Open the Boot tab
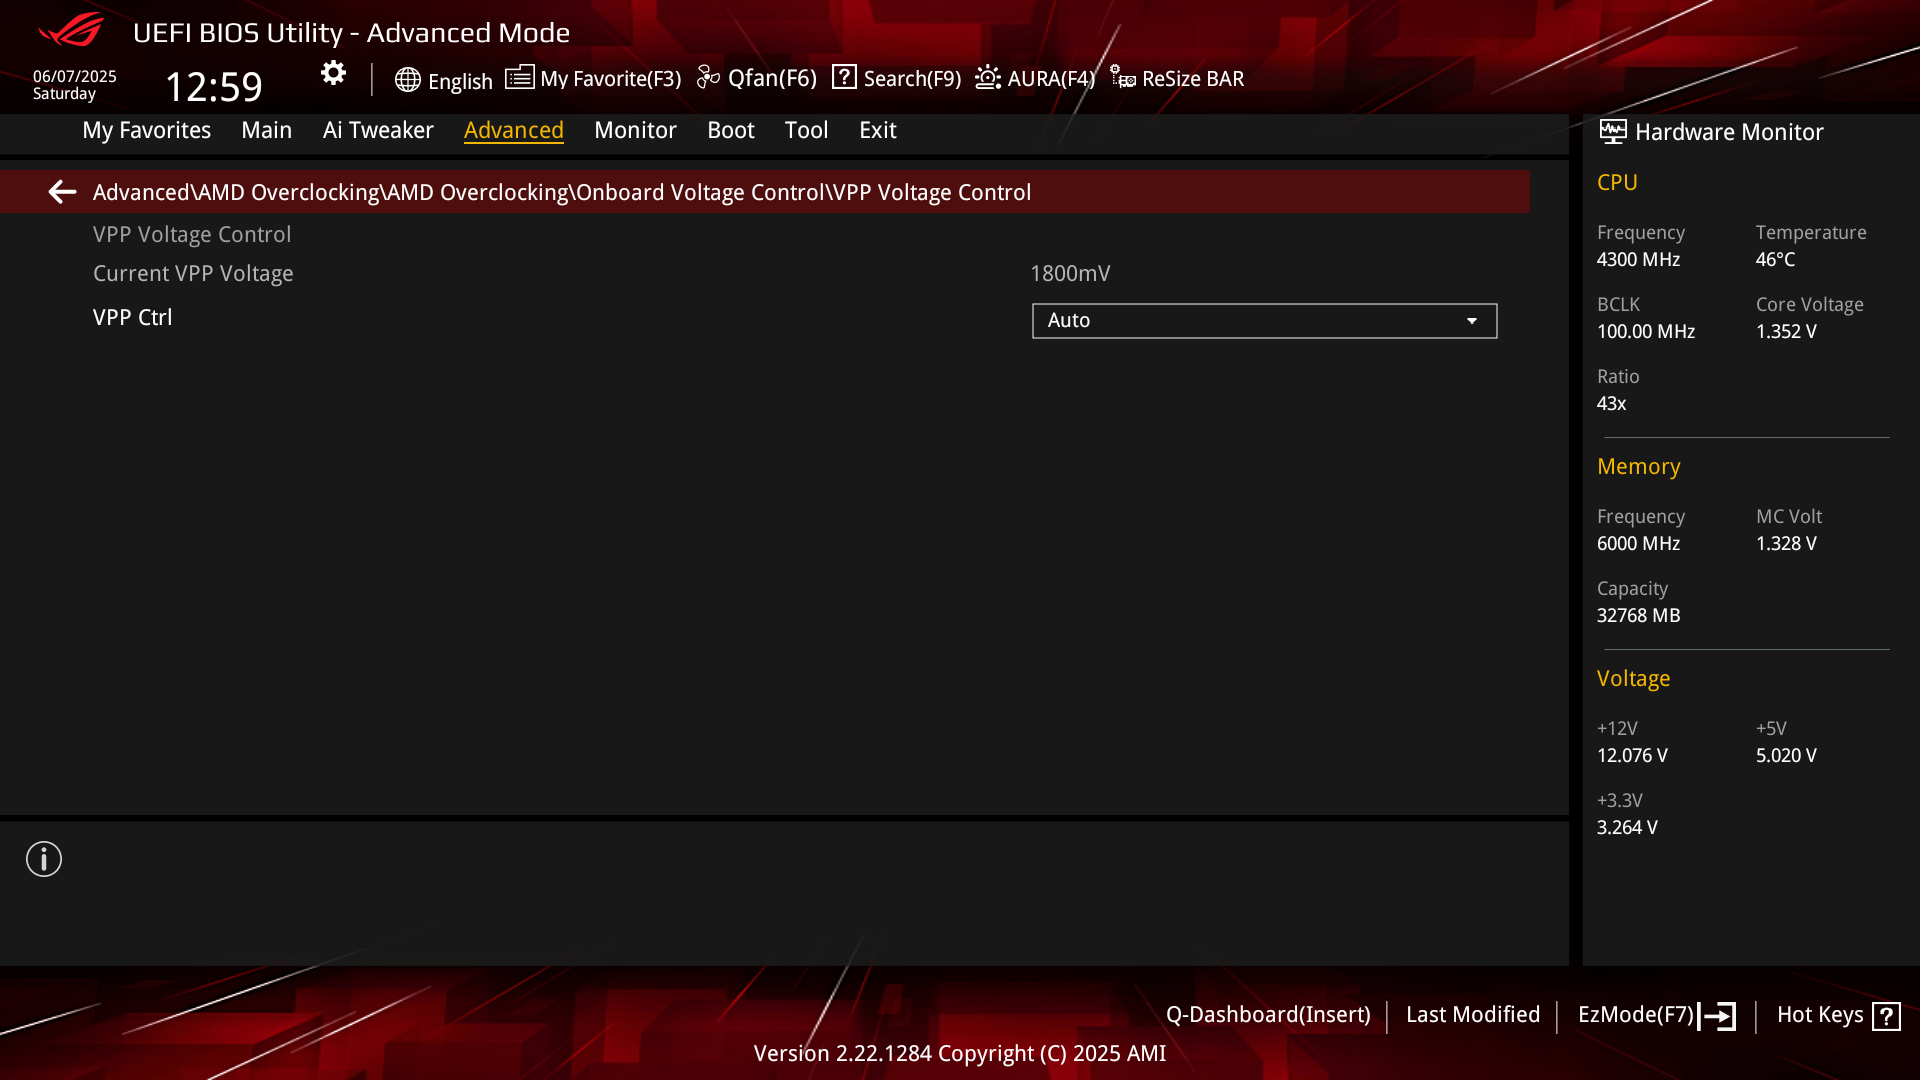 coord(730,130)
